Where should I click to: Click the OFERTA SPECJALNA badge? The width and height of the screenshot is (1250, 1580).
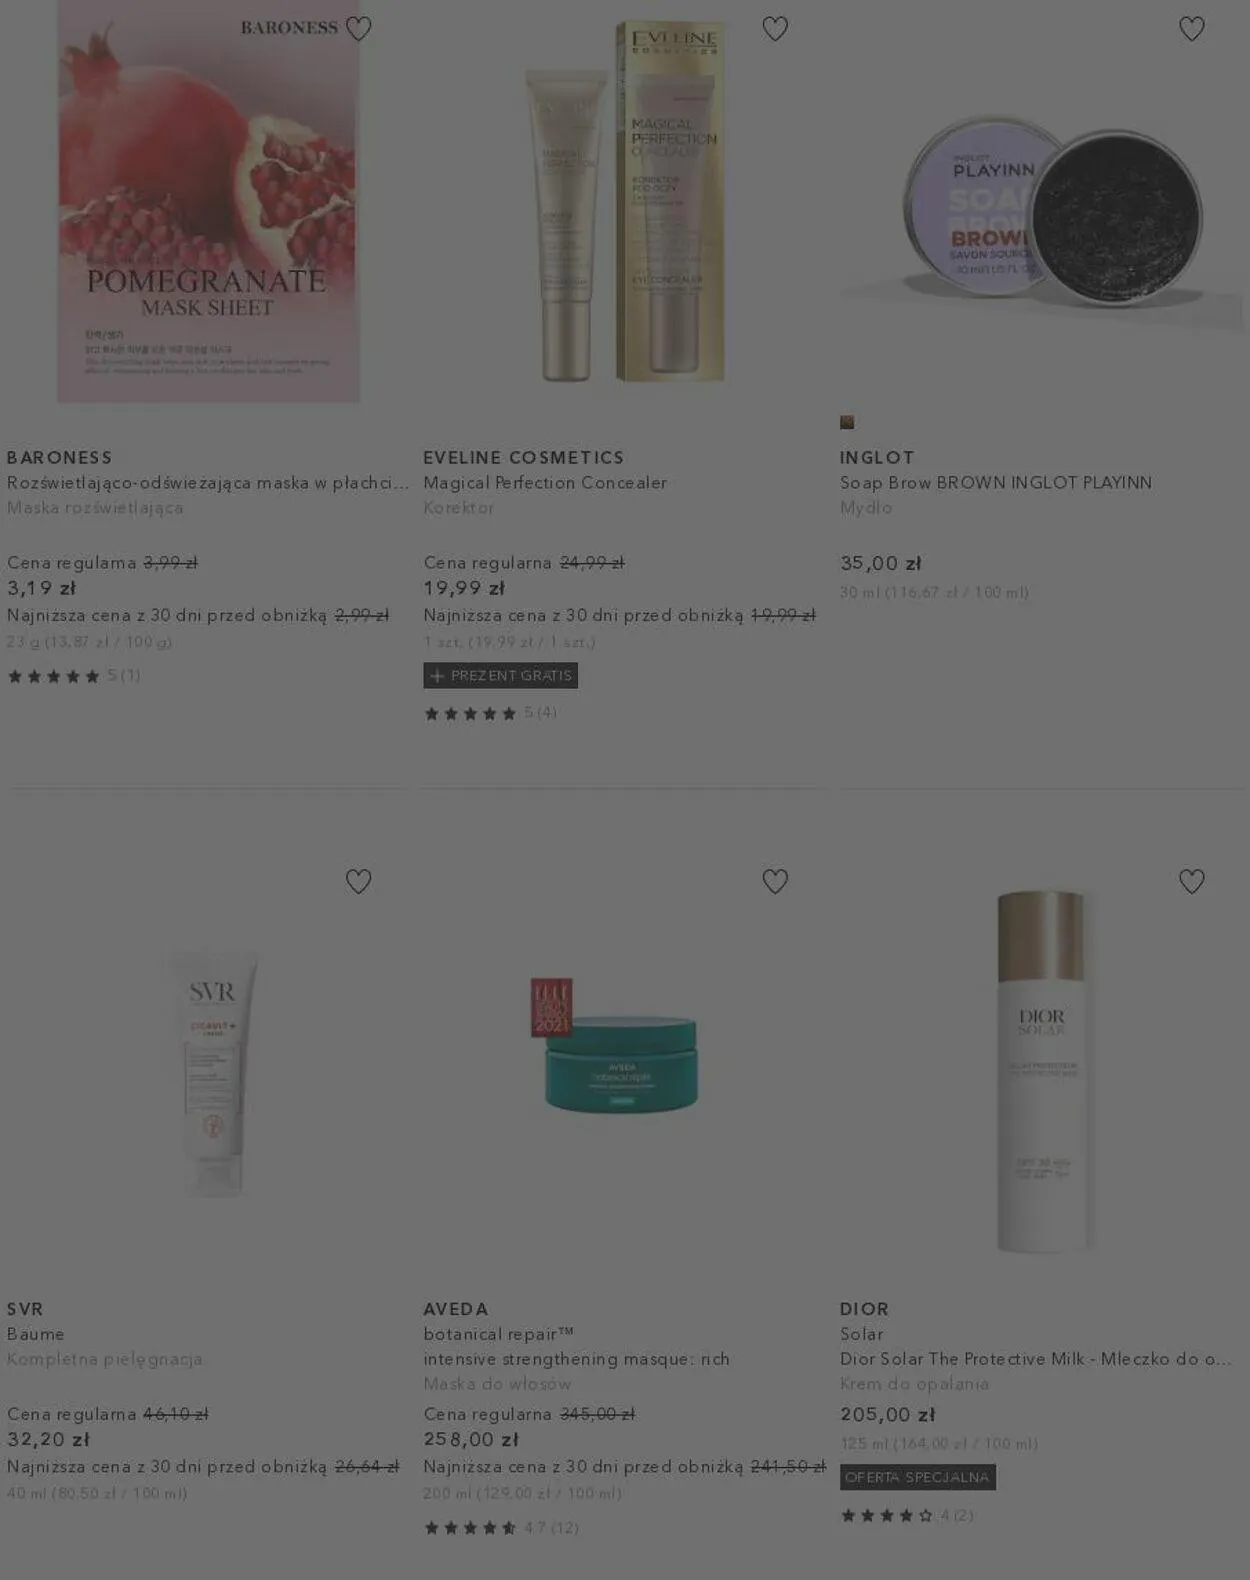(x=917, y=1477)
